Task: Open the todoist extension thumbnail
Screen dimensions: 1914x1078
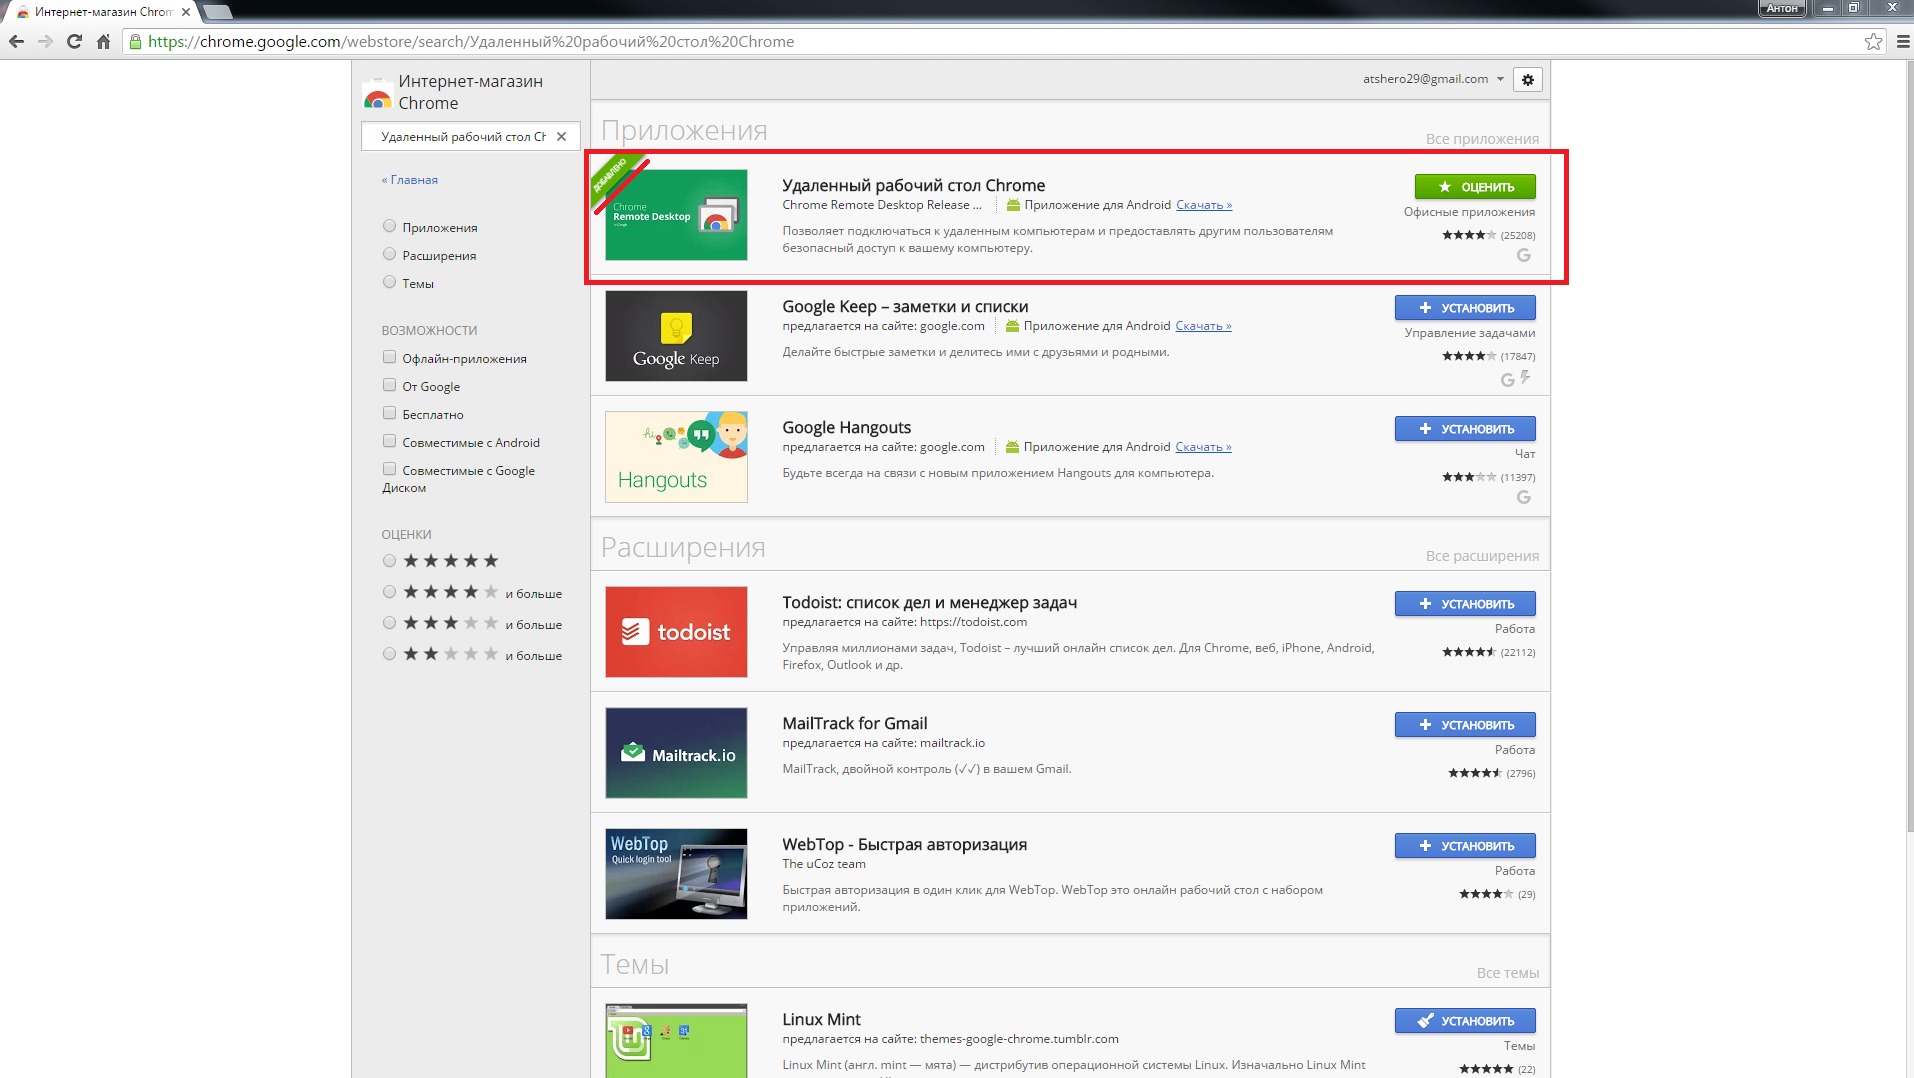Action: click(676, 632)
